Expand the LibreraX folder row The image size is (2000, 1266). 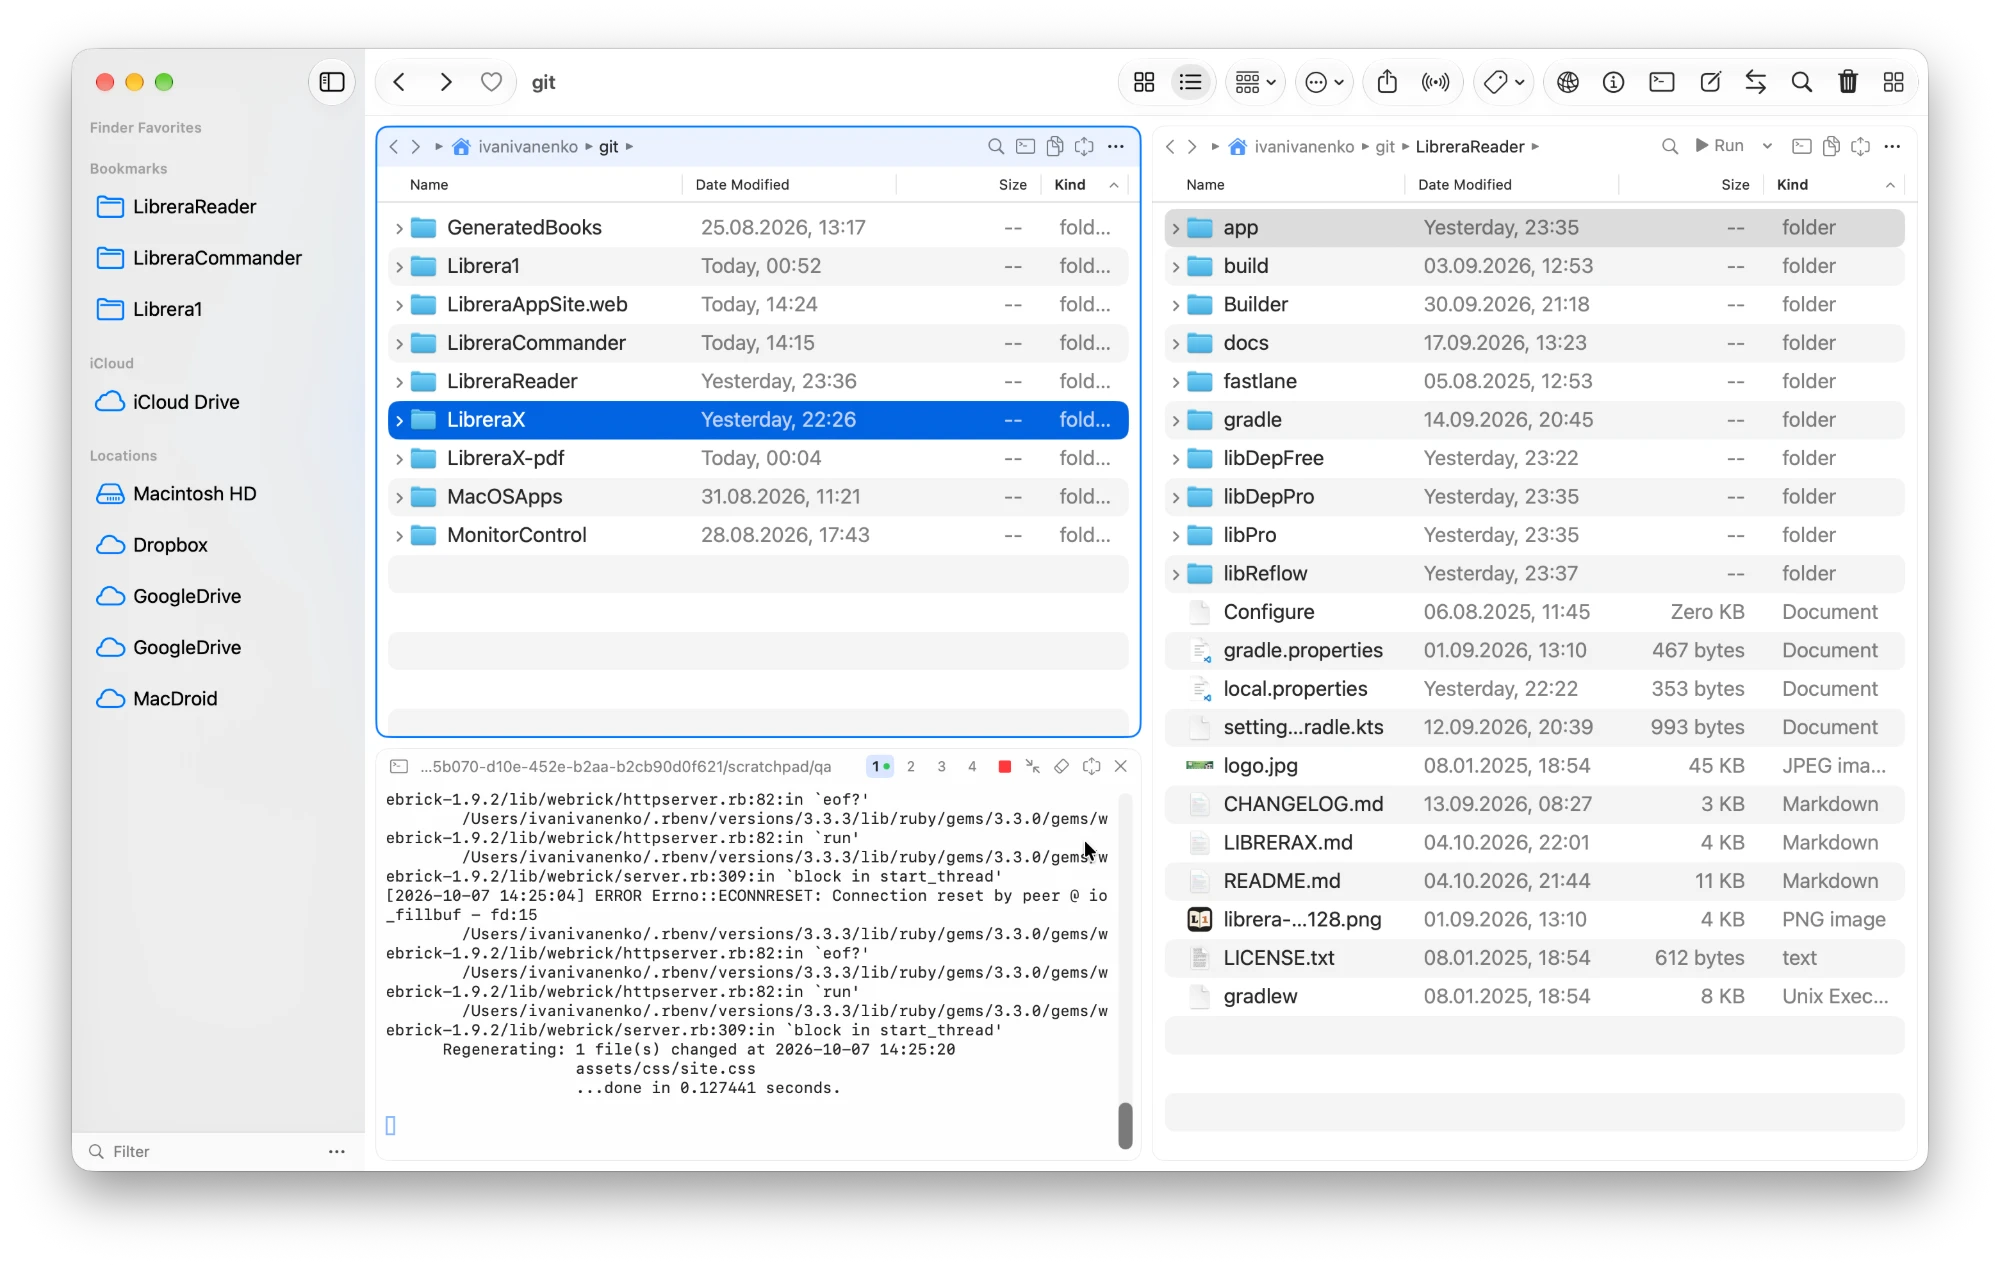[399, 420]
